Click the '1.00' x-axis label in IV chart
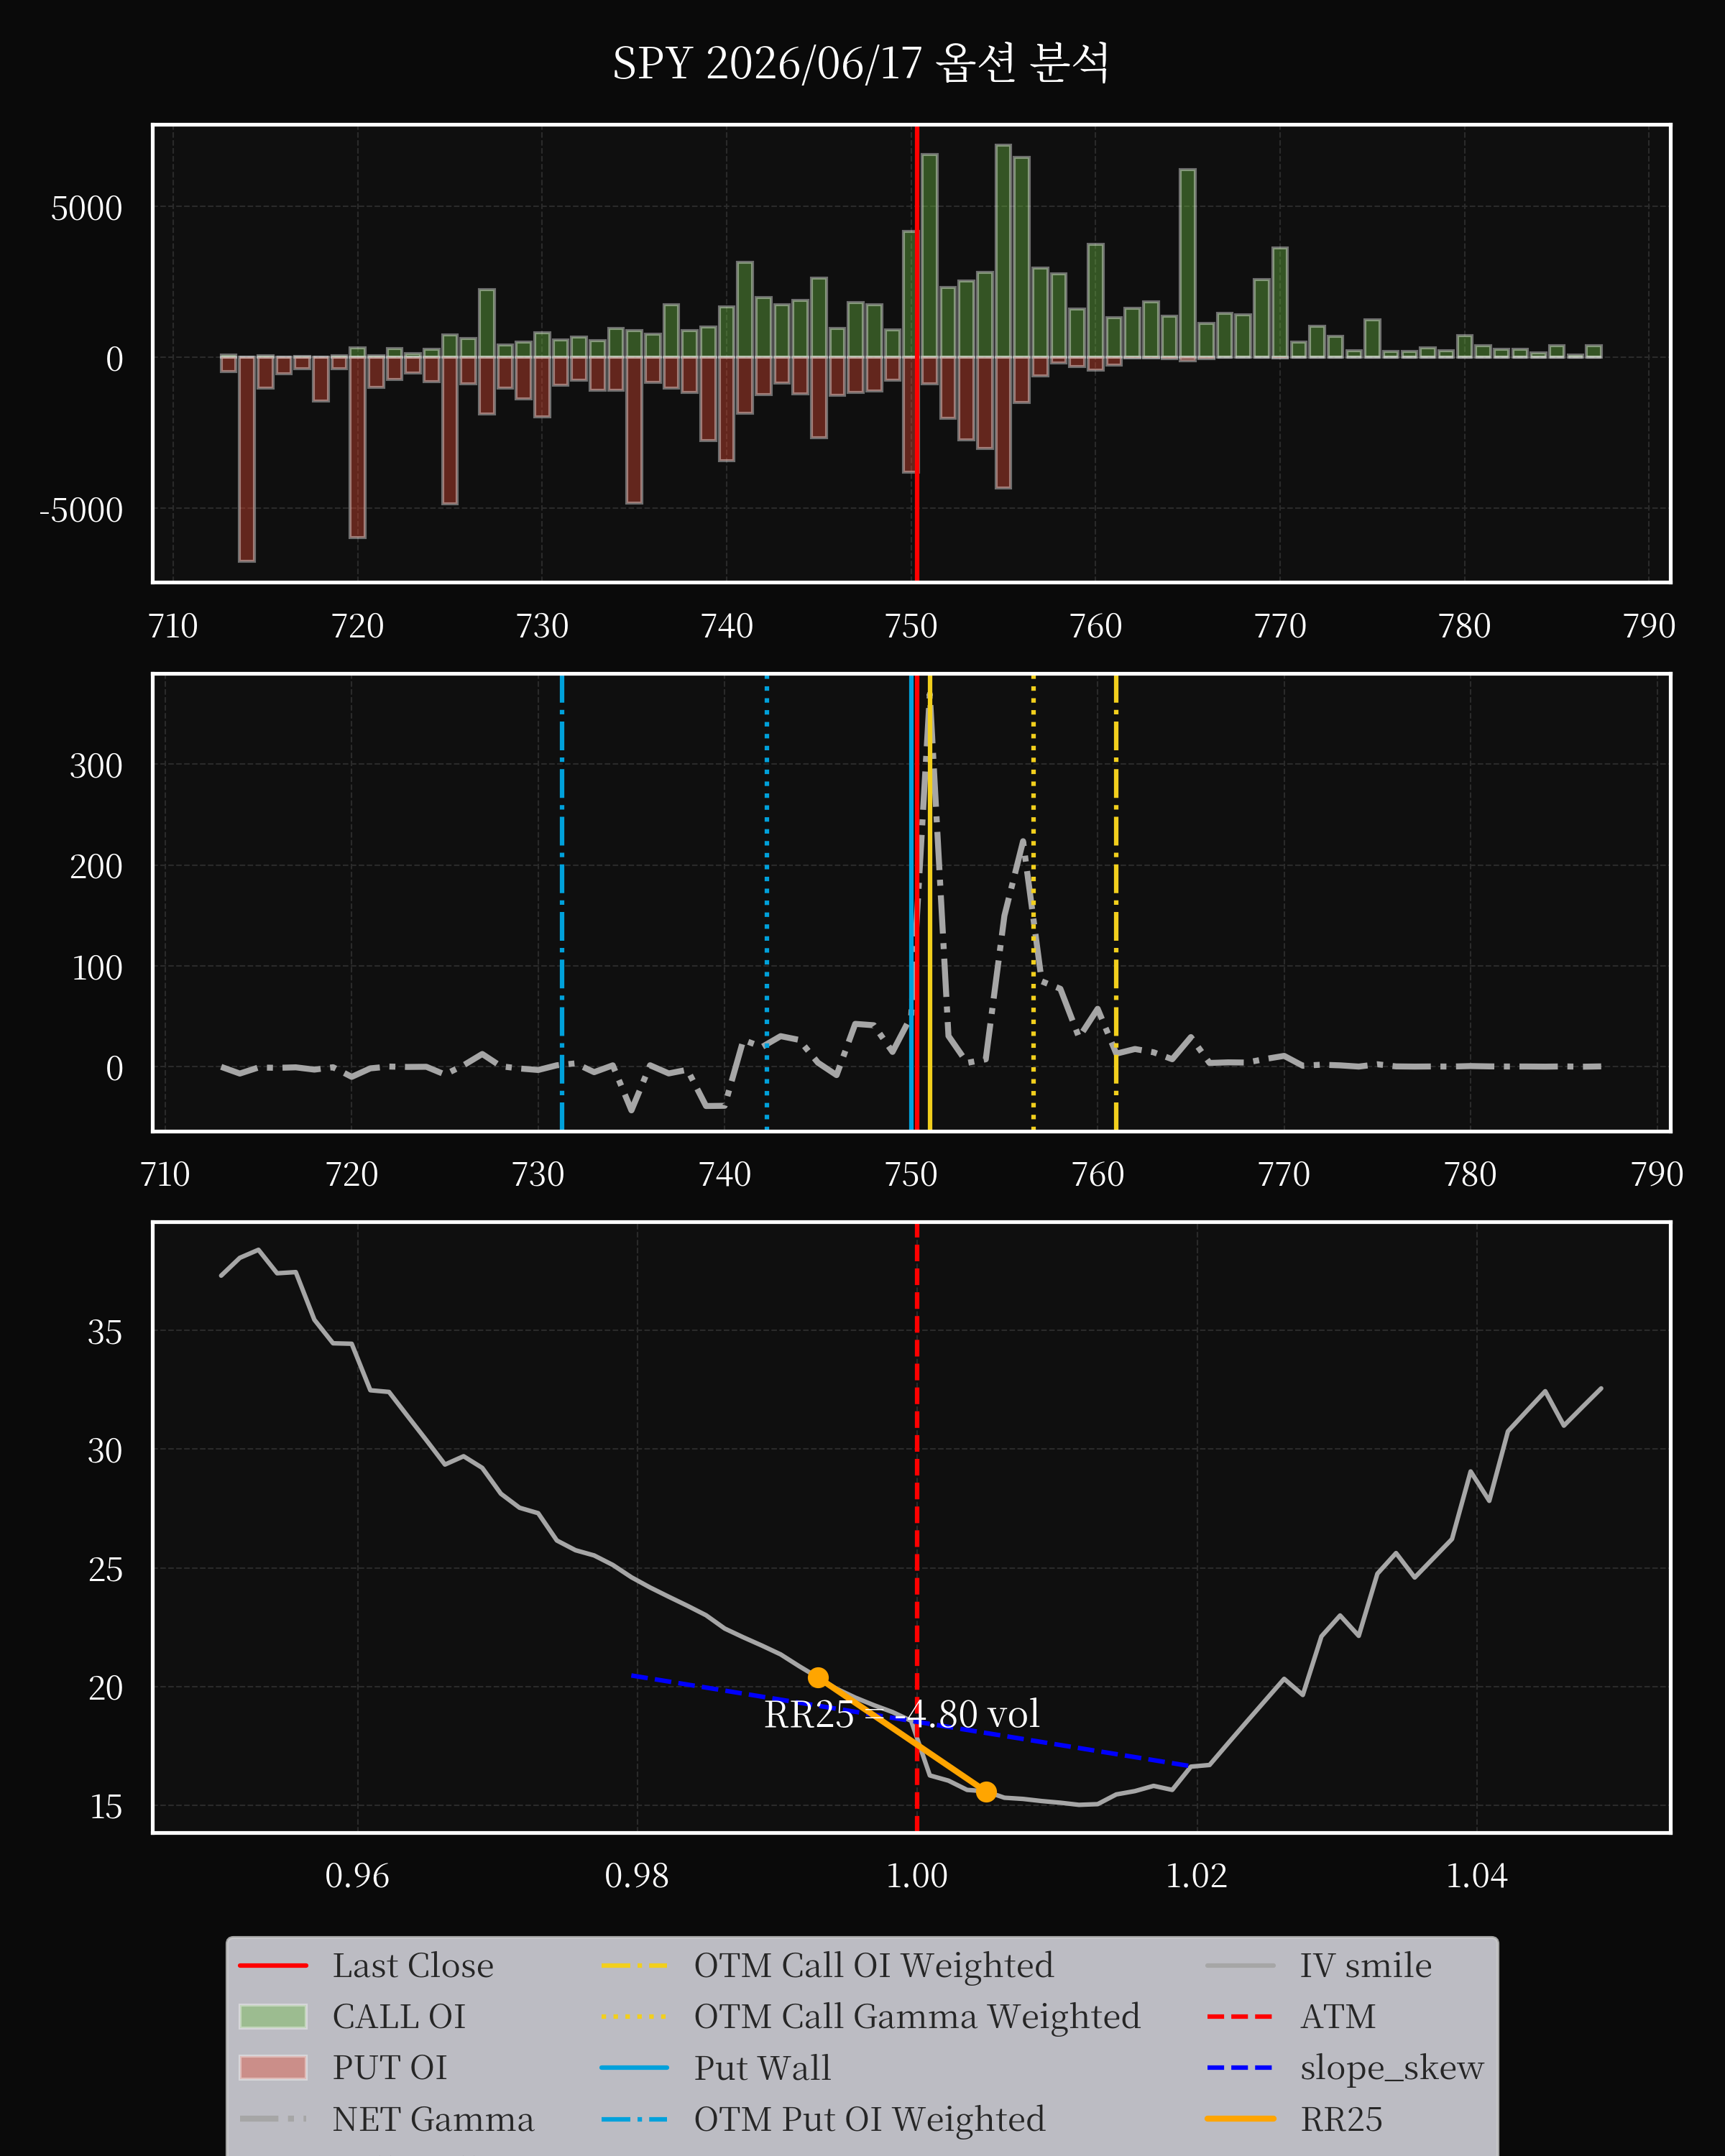1725x2156 pixels. [917, 1875]
